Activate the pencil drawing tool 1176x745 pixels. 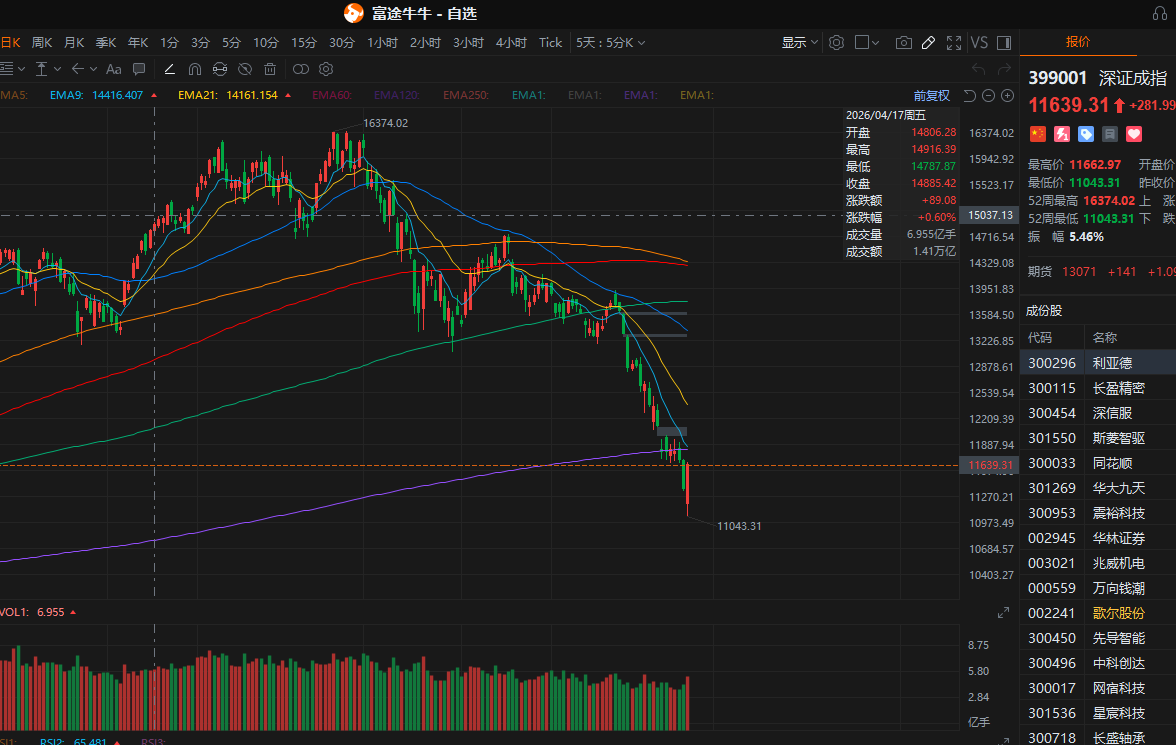click(928, 43)
